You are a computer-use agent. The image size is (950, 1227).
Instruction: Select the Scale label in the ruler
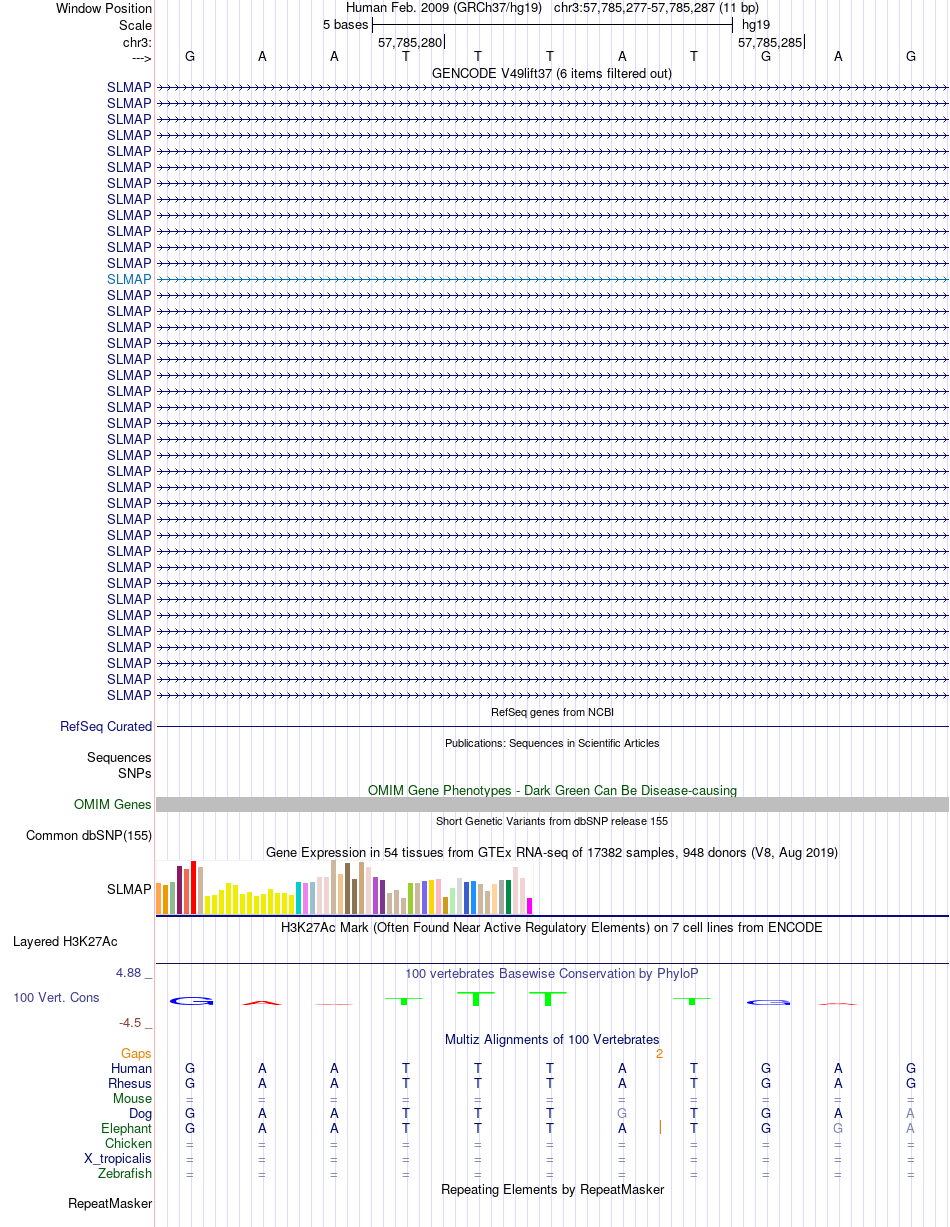coord(135,25)
